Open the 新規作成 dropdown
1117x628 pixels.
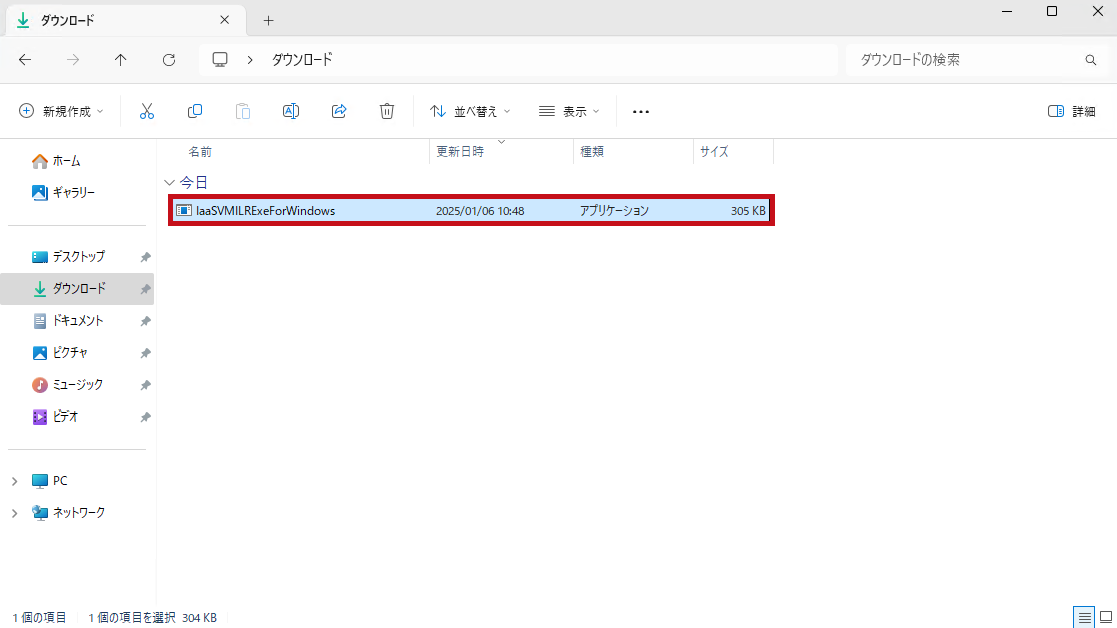tap(61, 111)
